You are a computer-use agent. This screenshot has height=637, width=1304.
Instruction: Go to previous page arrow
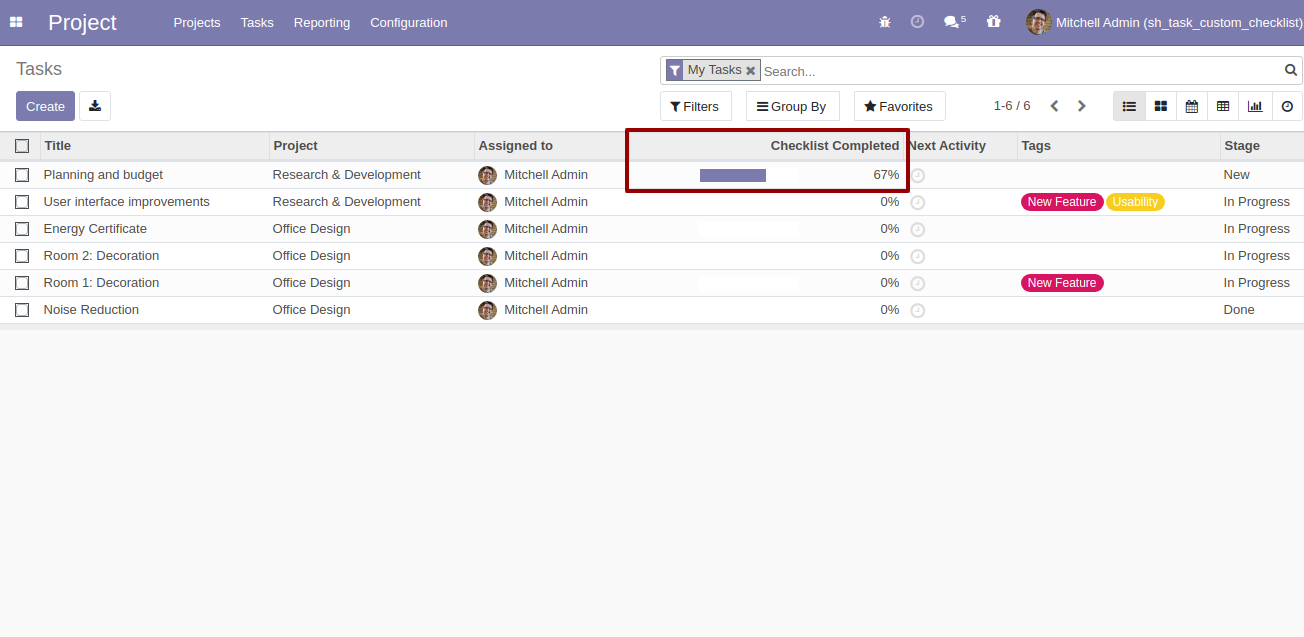[1054, 106]
